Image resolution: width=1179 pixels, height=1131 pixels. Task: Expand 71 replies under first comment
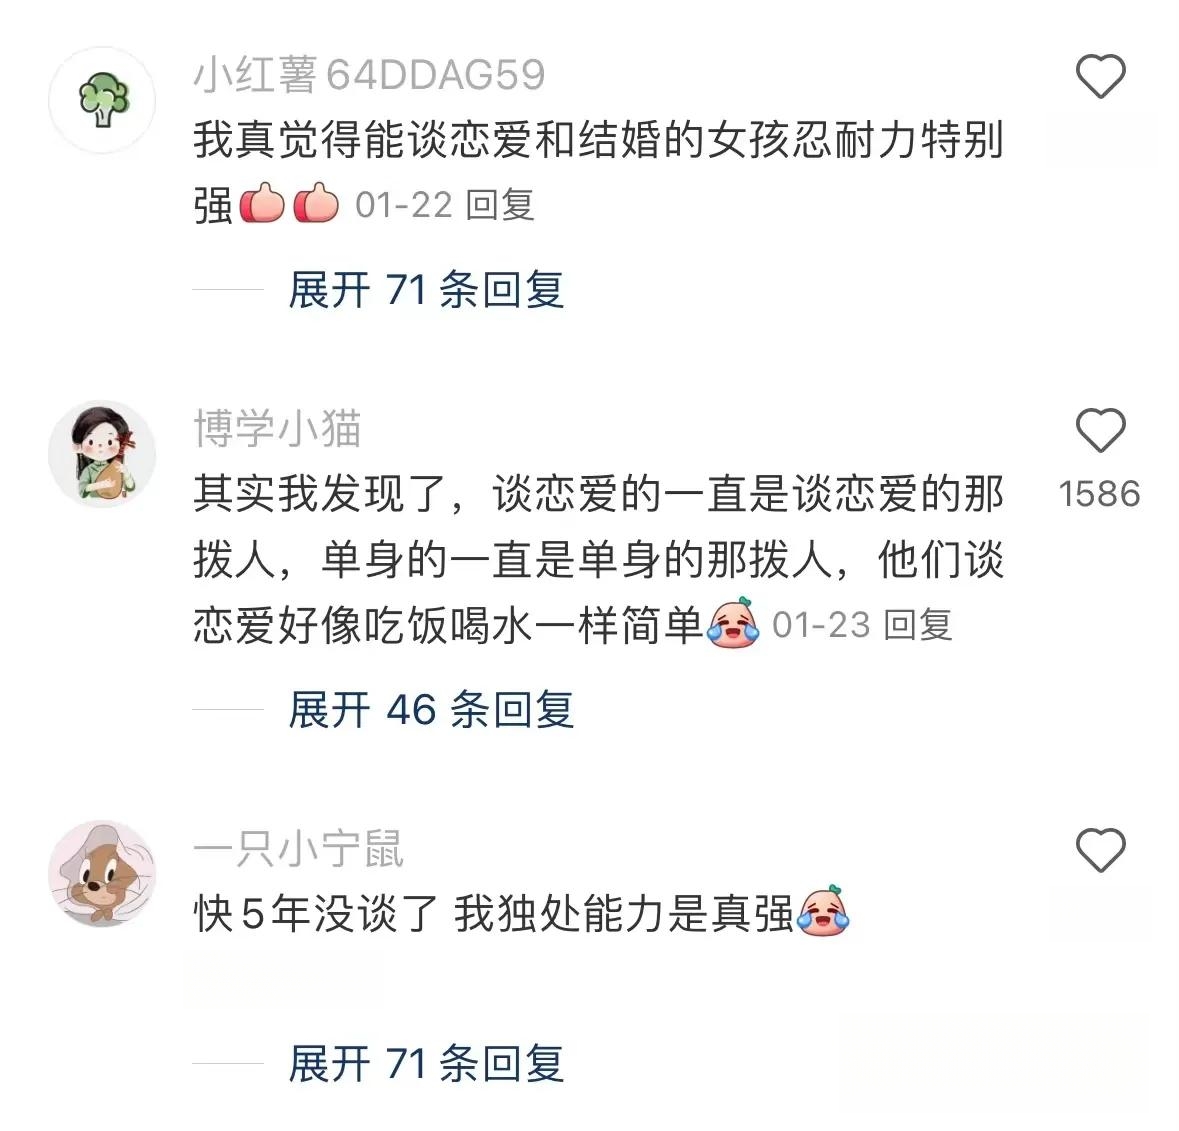(426, 290)
